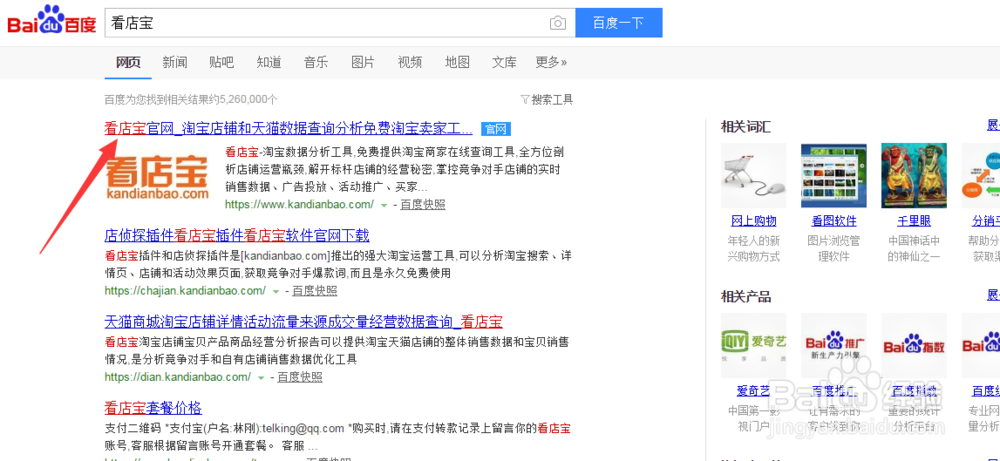Open the 千里眼 related term link
The width and height of the screenshot is (1000, 461).
tap(914, 221)
